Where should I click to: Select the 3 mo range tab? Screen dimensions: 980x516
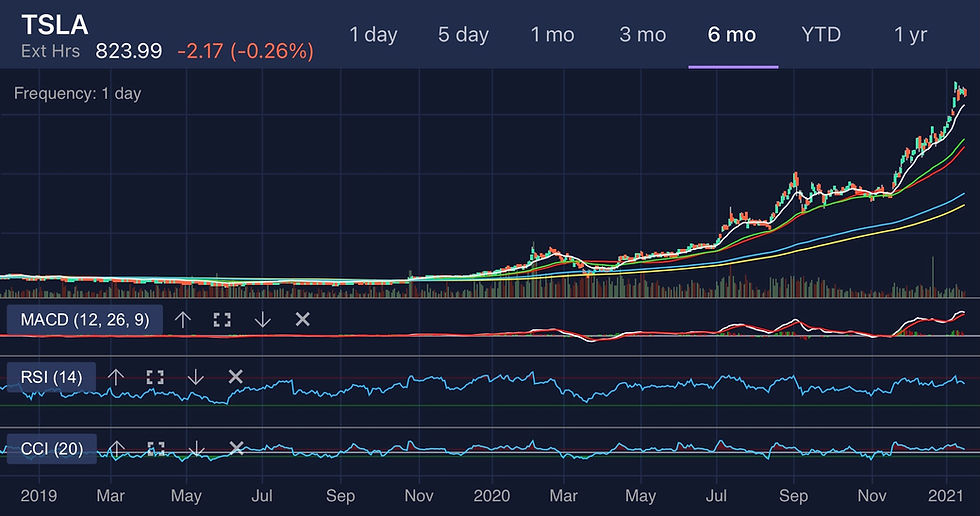point(642,34)
